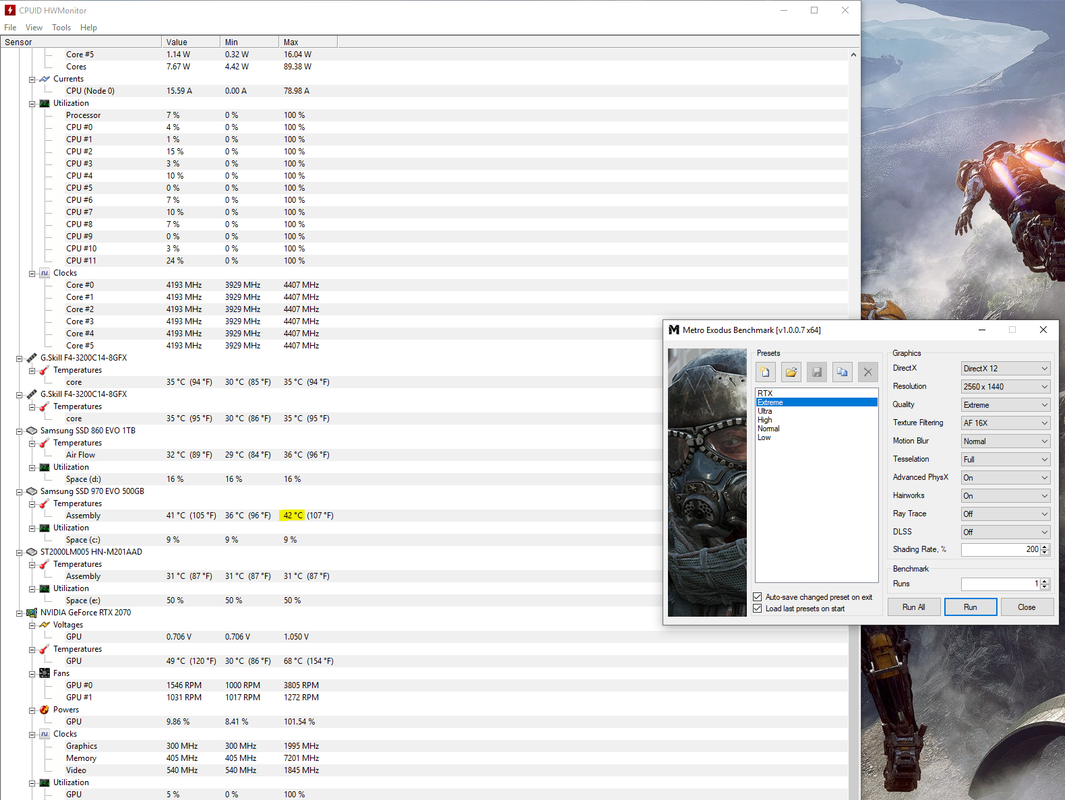The width and height of the screenshot is (1065, 800).
Task: Click the Samsung SSD 970 EVO 500GB drive icon
Action: pyautogui.click(x=31, y=491)
